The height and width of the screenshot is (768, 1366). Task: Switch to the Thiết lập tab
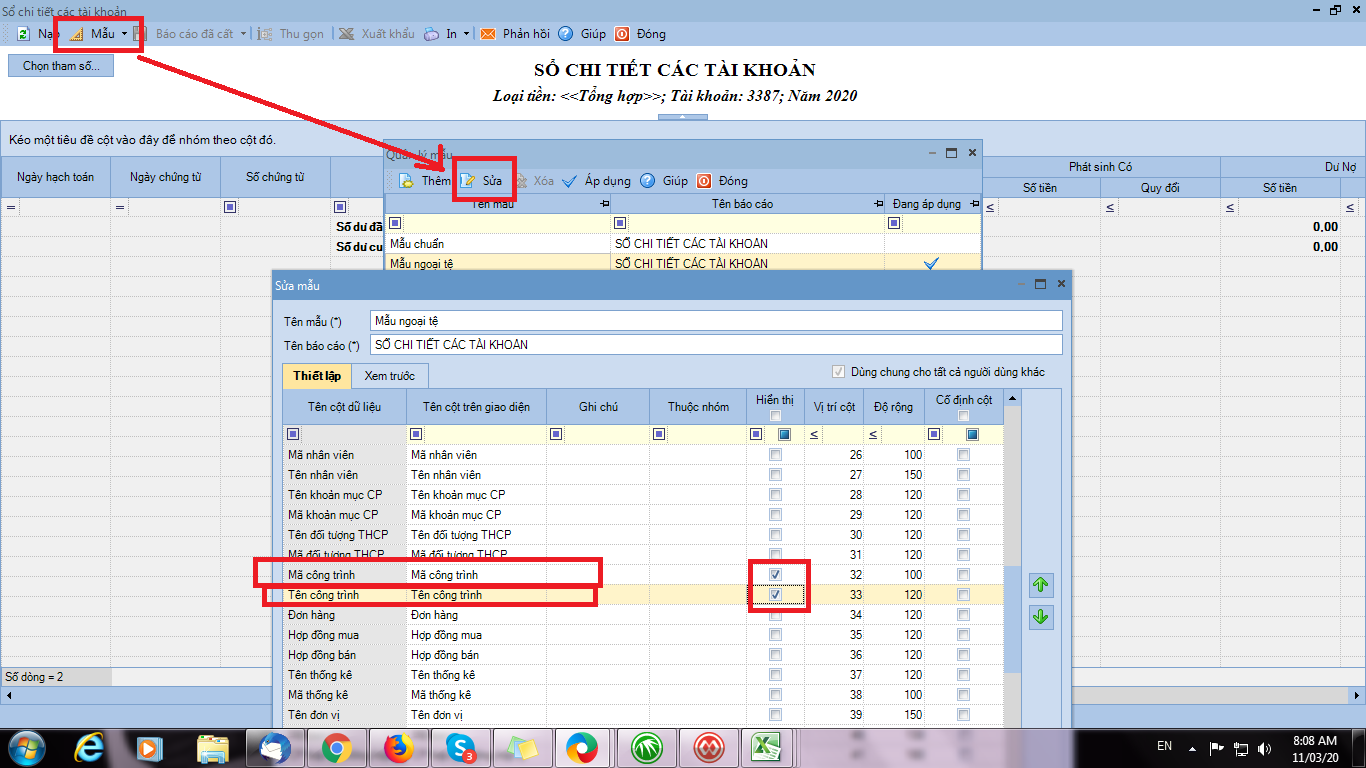click(x=317, y=376)
